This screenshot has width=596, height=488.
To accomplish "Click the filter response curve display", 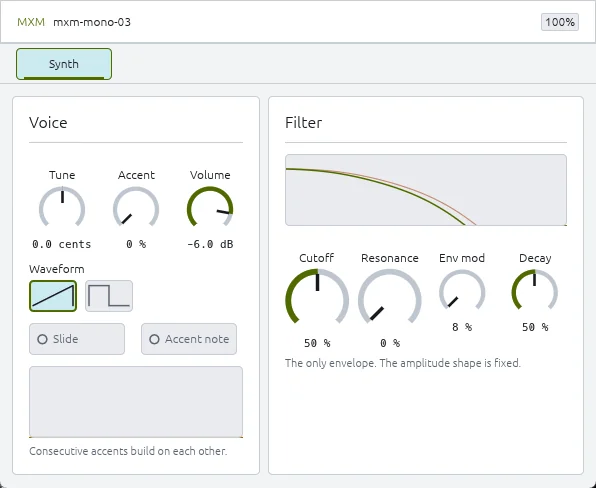I will pos(426,190).
